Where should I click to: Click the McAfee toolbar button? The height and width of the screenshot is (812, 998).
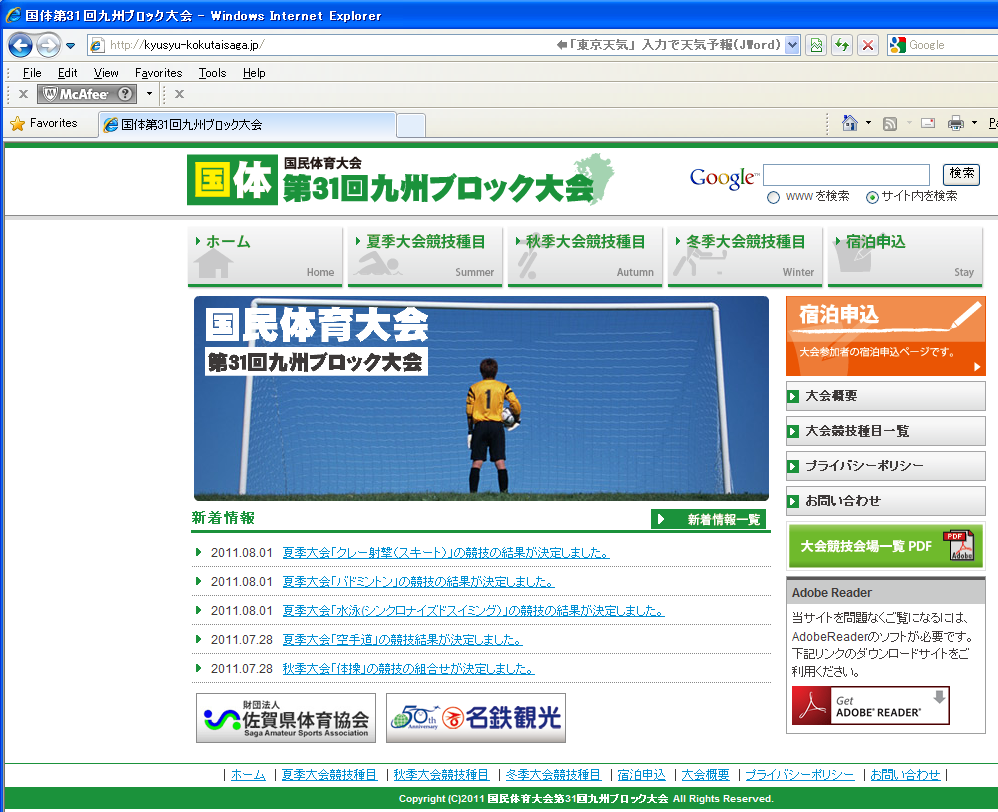click(87, 94)
